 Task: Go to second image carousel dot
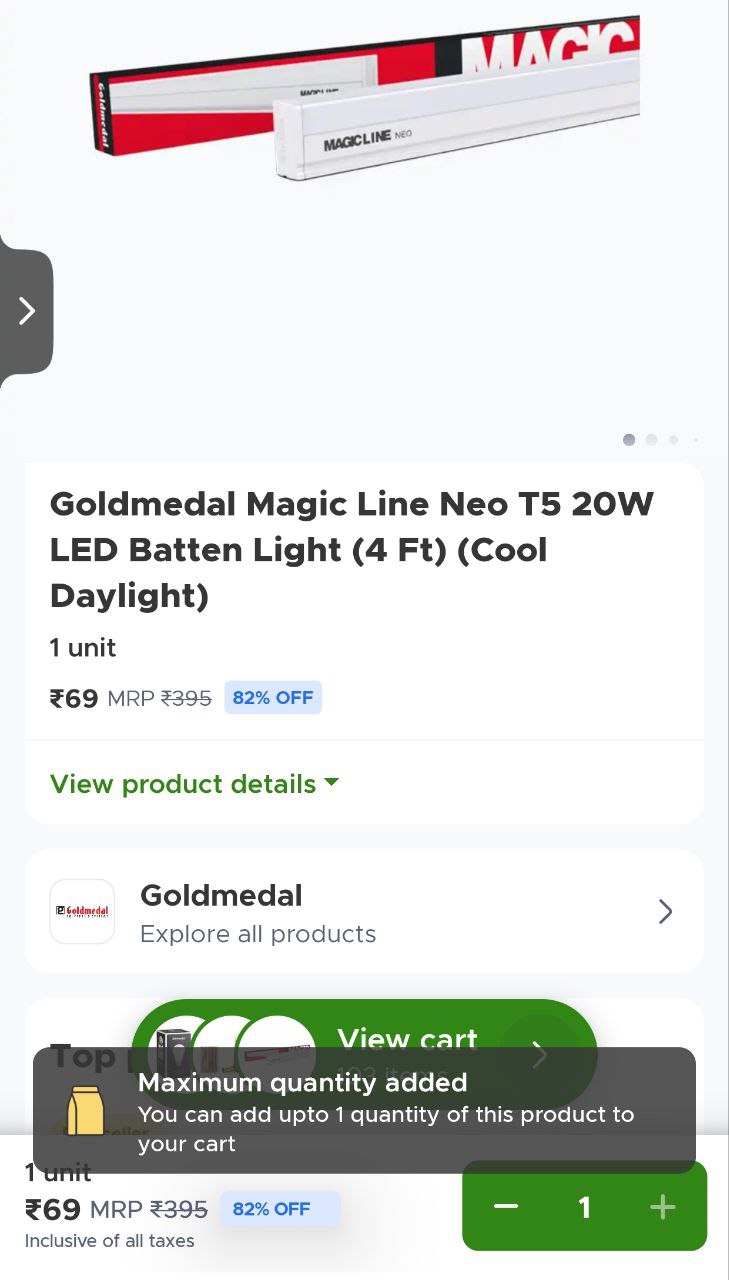click(652, 439)
